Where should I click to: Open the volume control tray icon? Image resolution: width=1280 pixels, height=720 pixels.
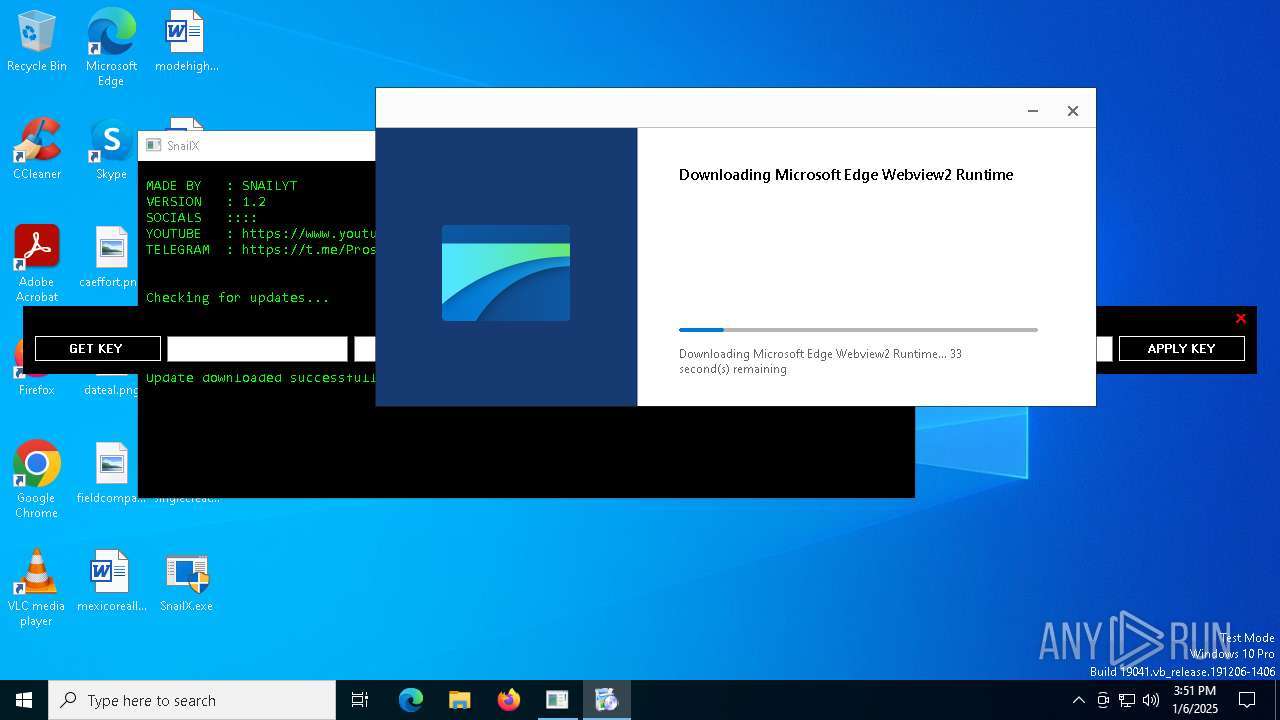(1151, 700)
